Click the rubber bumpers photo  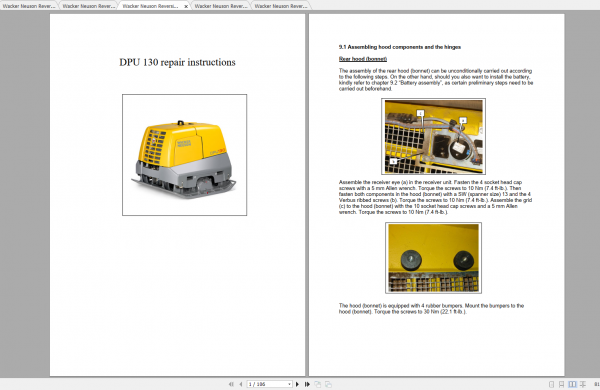tap(434, 258)
